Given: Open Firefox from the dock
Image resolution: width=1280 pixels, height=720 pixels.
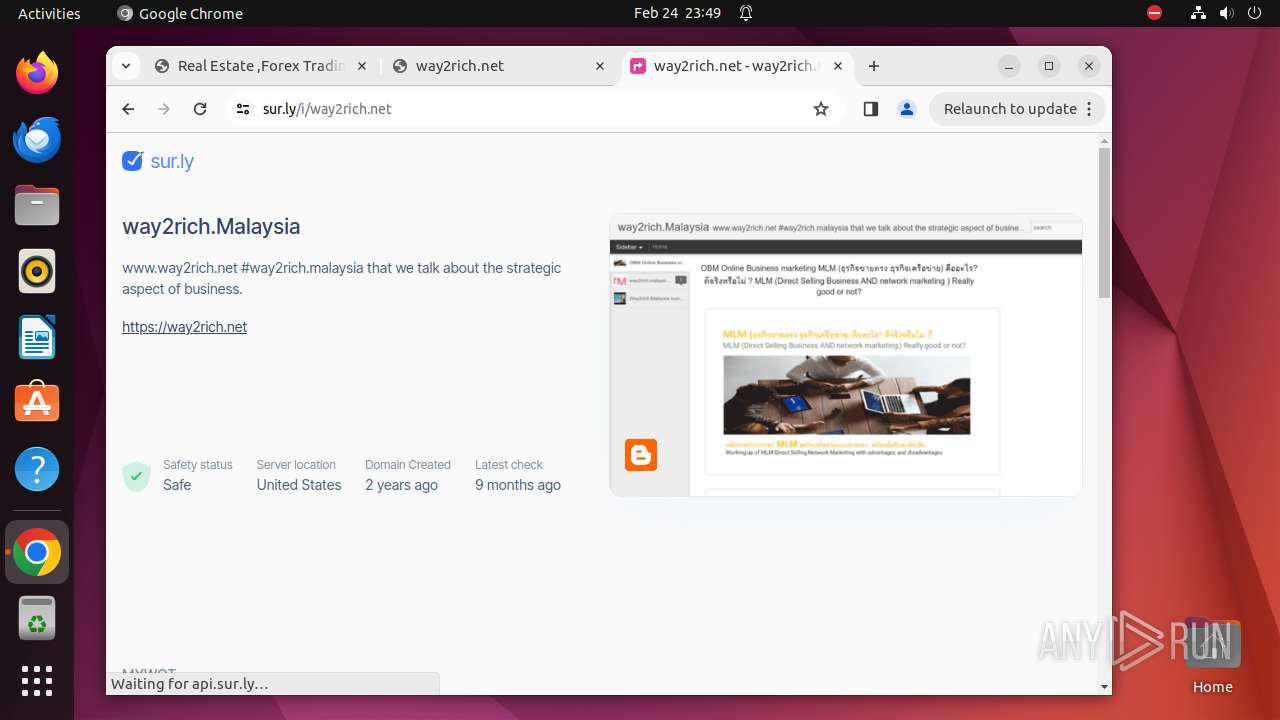Looking at the screenshot, I should click(37, 73).
